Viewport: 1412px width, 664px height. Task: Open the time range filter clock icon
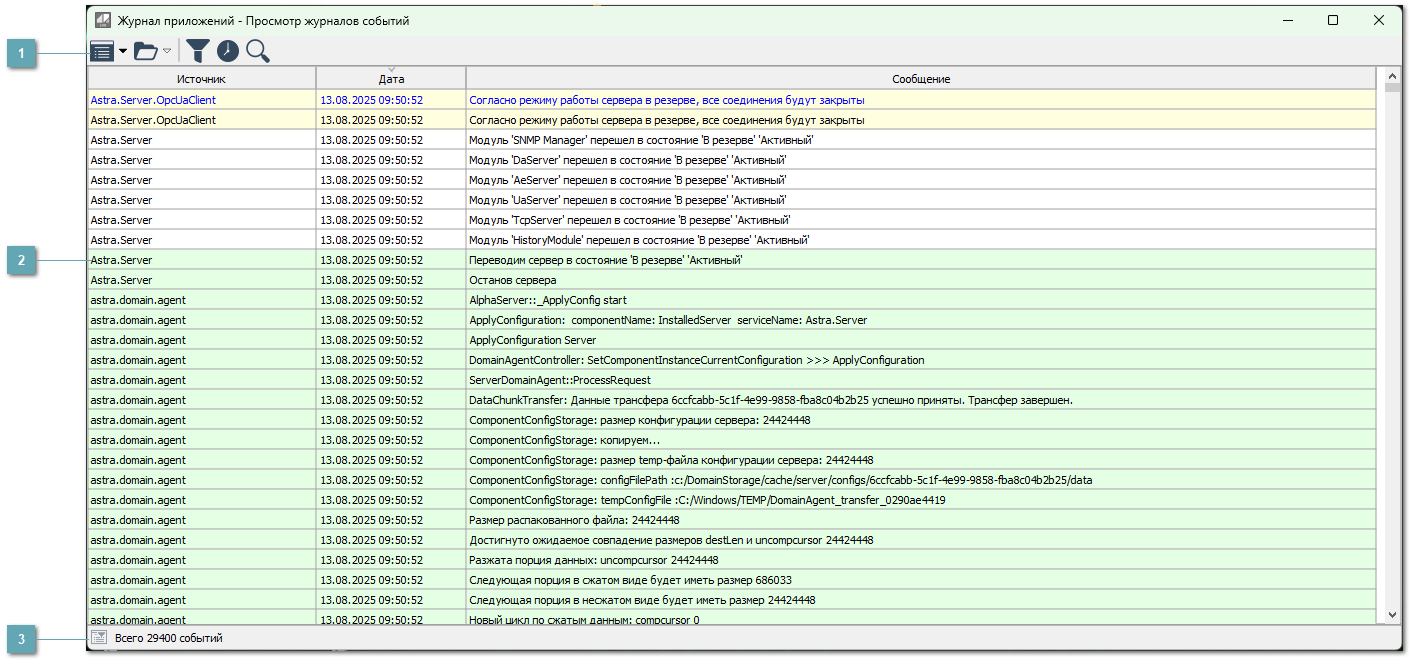(x=228, y=50)
